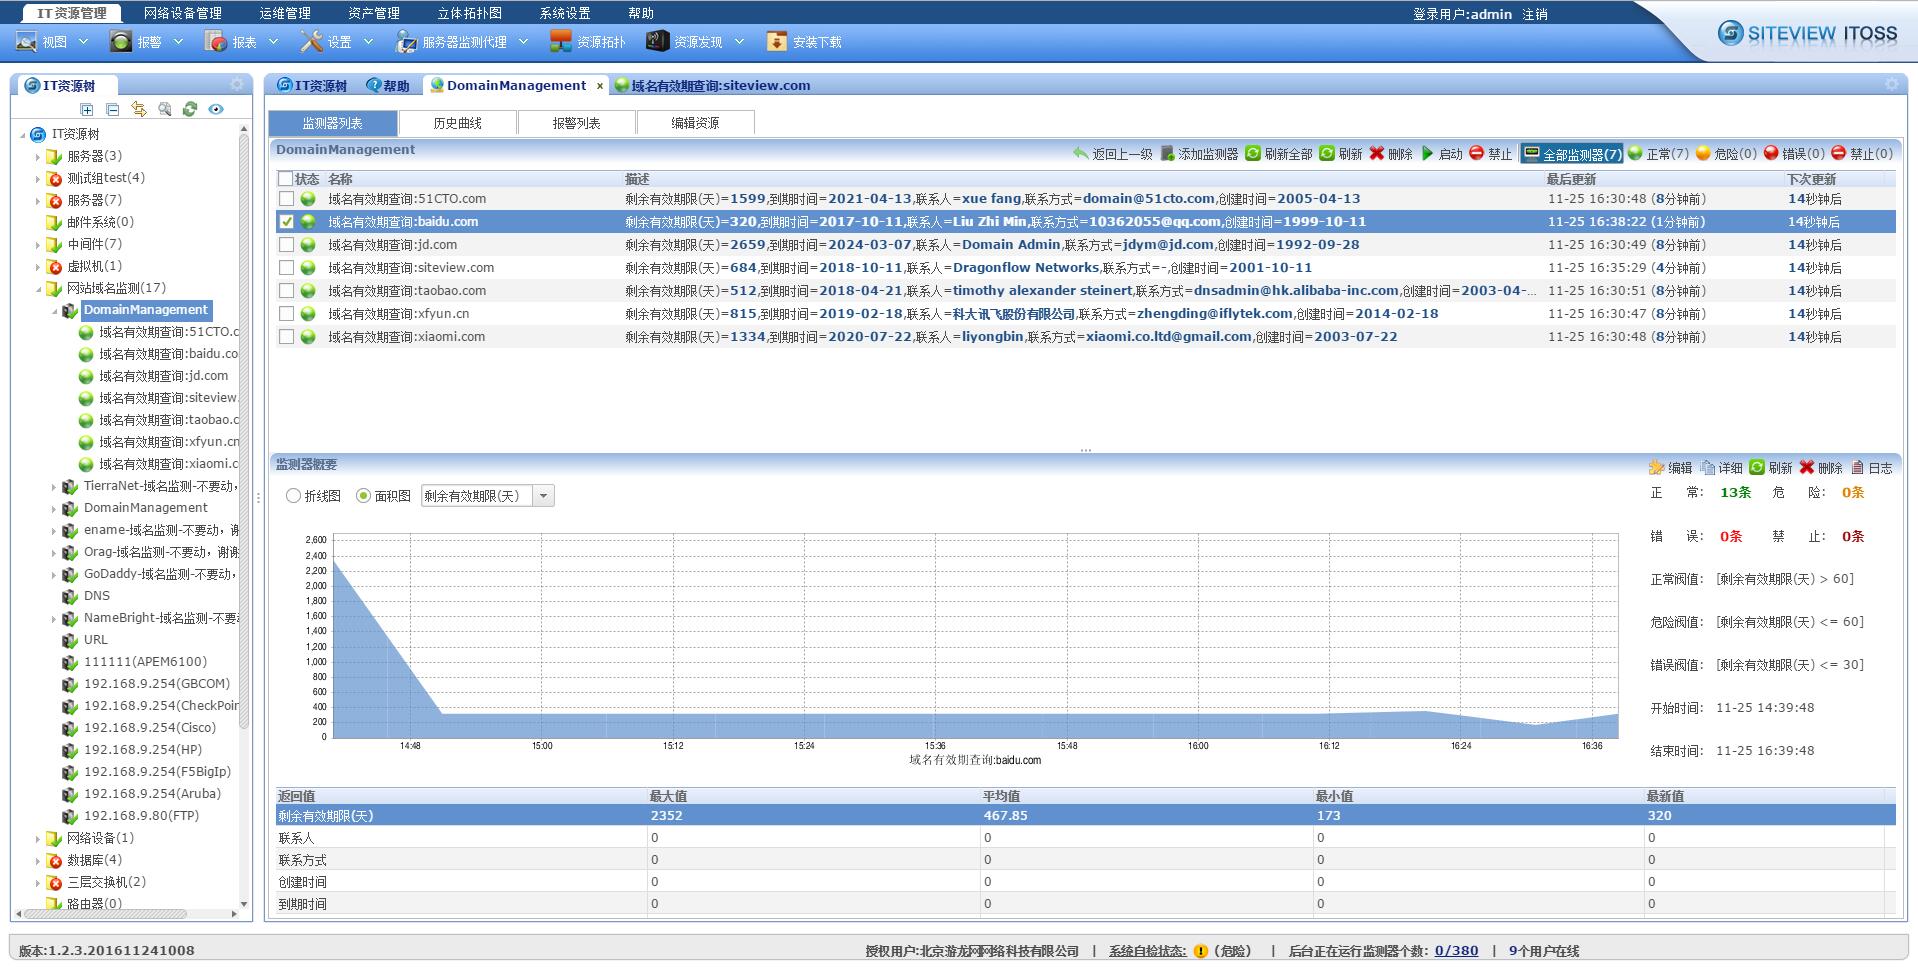Open the 报警 toolbar dropdown menu

(178, 42)
